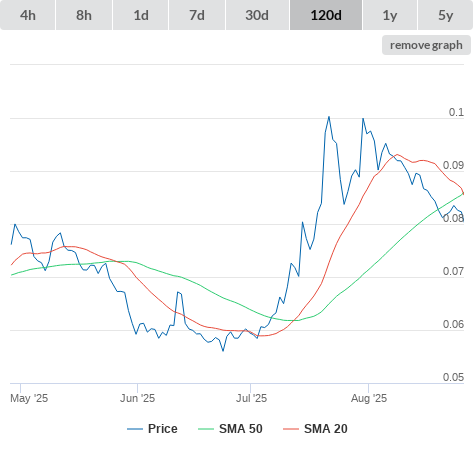474x455 pixels.
Task: Click the remove graph button
Action: (x=426, y=45)
